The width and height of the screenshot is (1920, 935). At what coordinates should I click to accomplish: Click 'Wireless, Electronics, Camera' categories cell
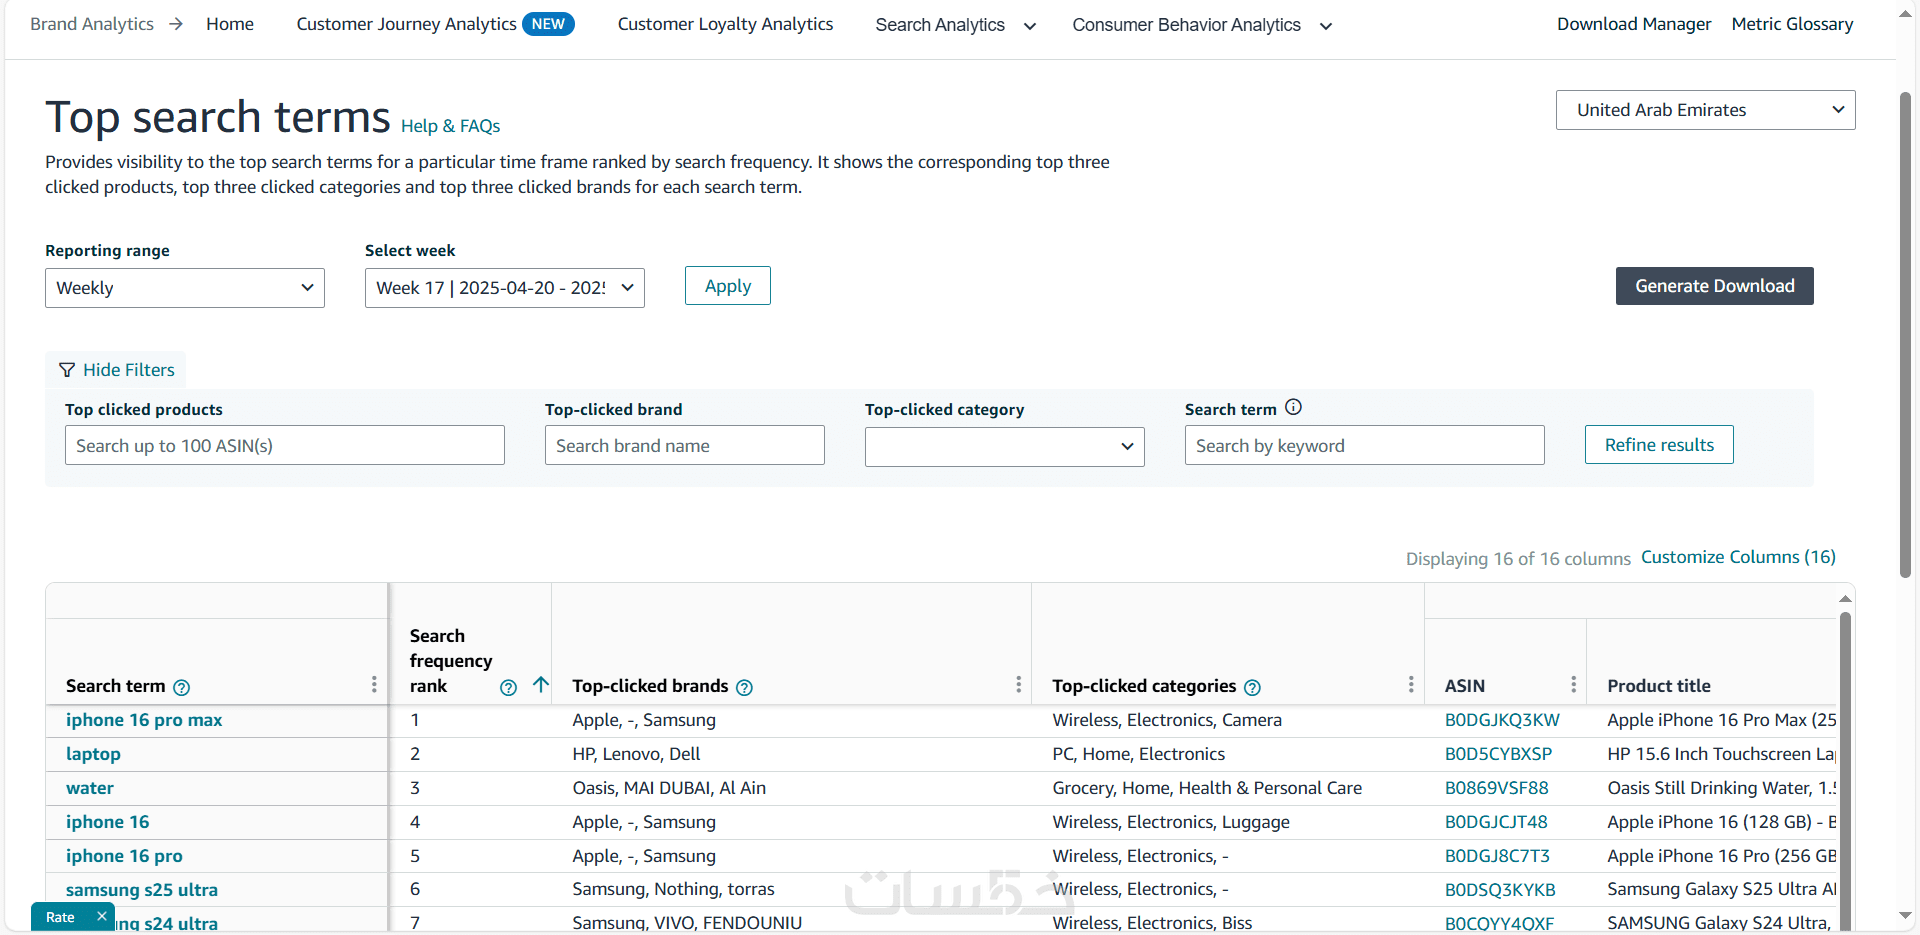click(1167, 720)
